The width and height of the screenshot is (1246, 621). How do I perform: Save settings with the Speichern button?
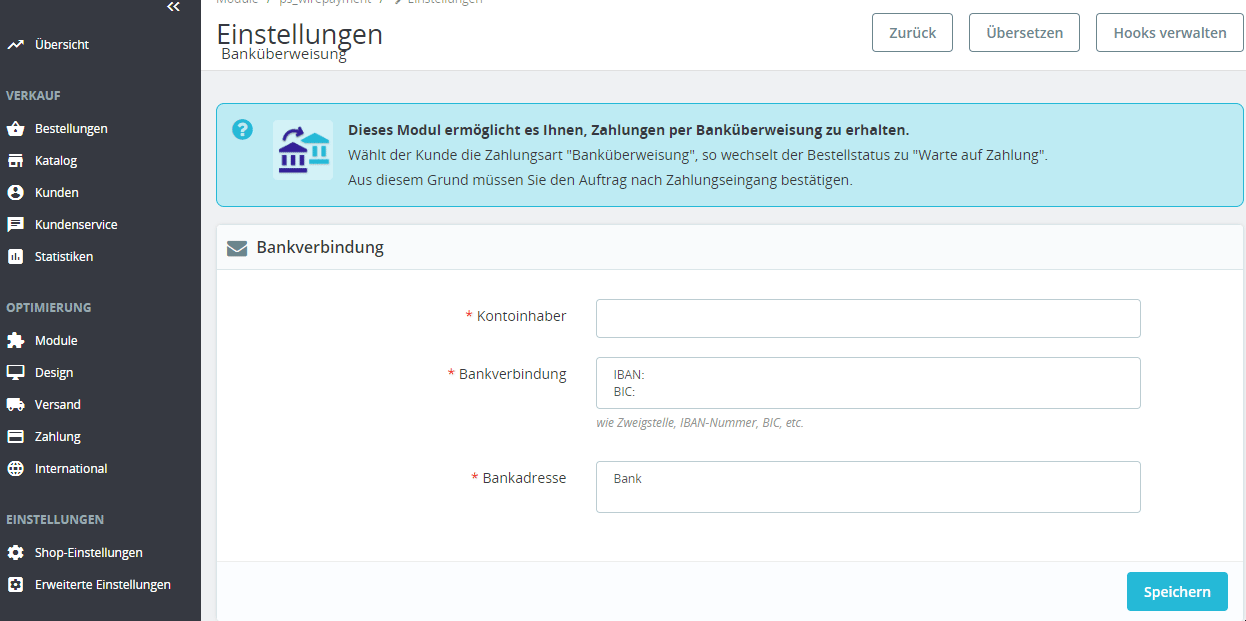(x=1177, y=592)
